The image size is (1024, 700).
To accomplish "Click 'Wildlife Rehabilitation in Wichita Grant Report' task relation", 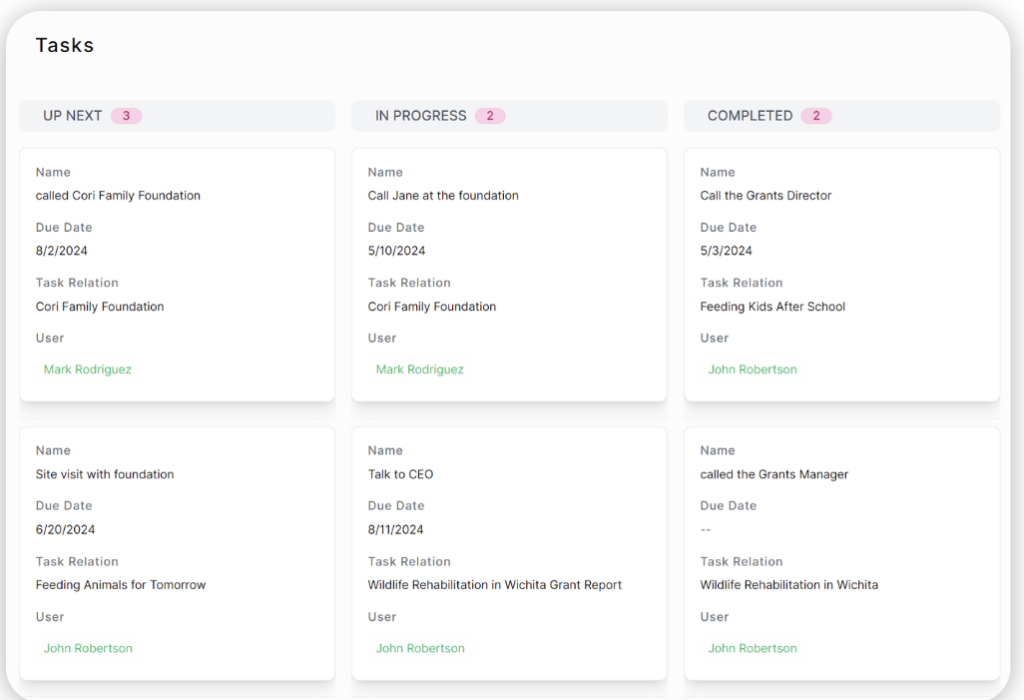I will pyautogui.click(x=494, y=585).
